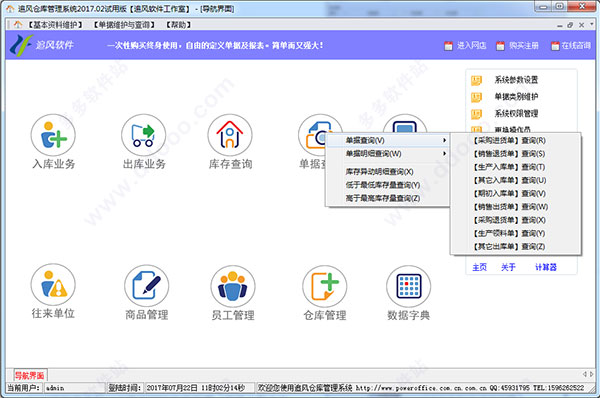Open the 商品管理 pencil icon
The image size is (600, 398).
147,286
